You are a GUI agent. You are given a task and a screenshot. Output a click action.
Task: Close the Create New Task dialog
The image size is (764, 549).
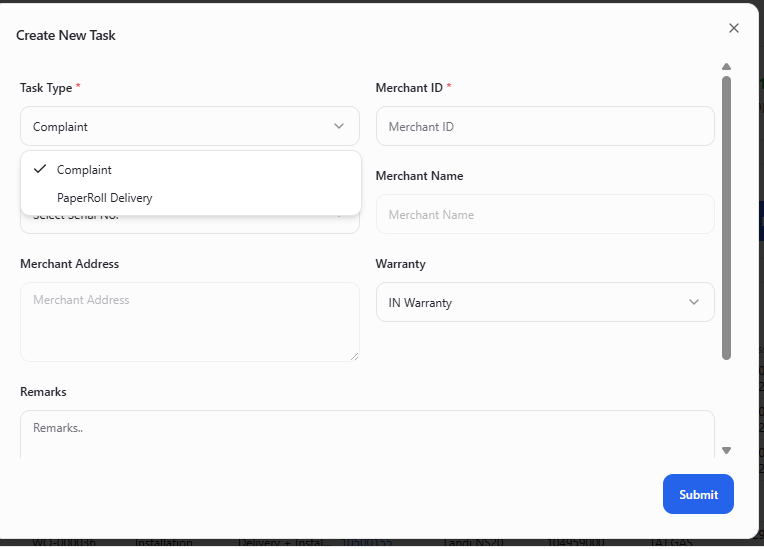[x=734, y=28]
